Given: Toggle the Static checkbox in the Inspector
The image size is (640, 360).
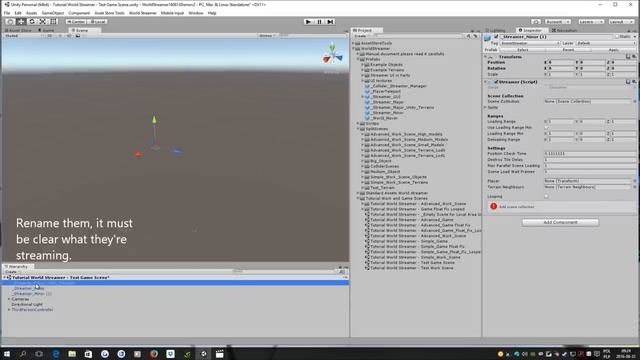Looking at the screenshot, I should (617, 37).
